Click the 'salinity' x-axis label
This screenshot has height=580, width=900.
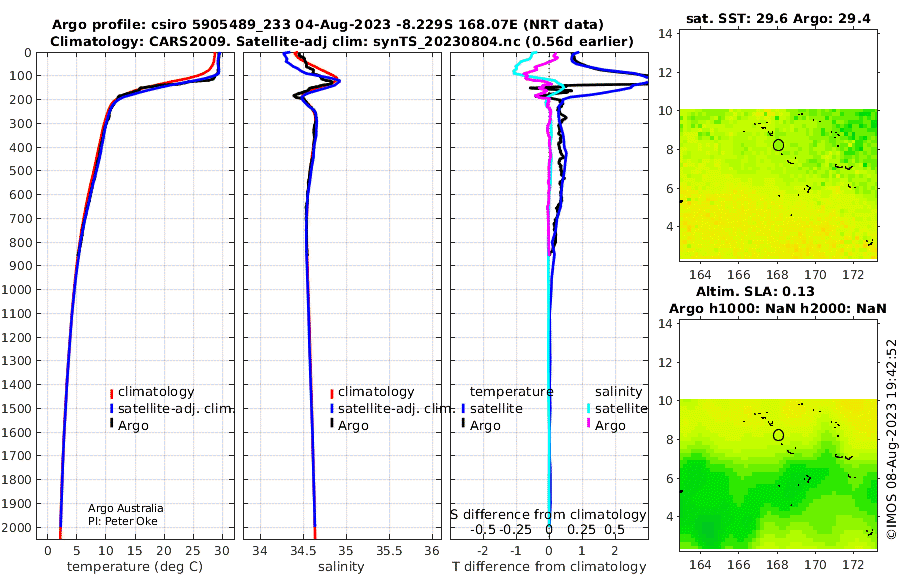(341, 567)
